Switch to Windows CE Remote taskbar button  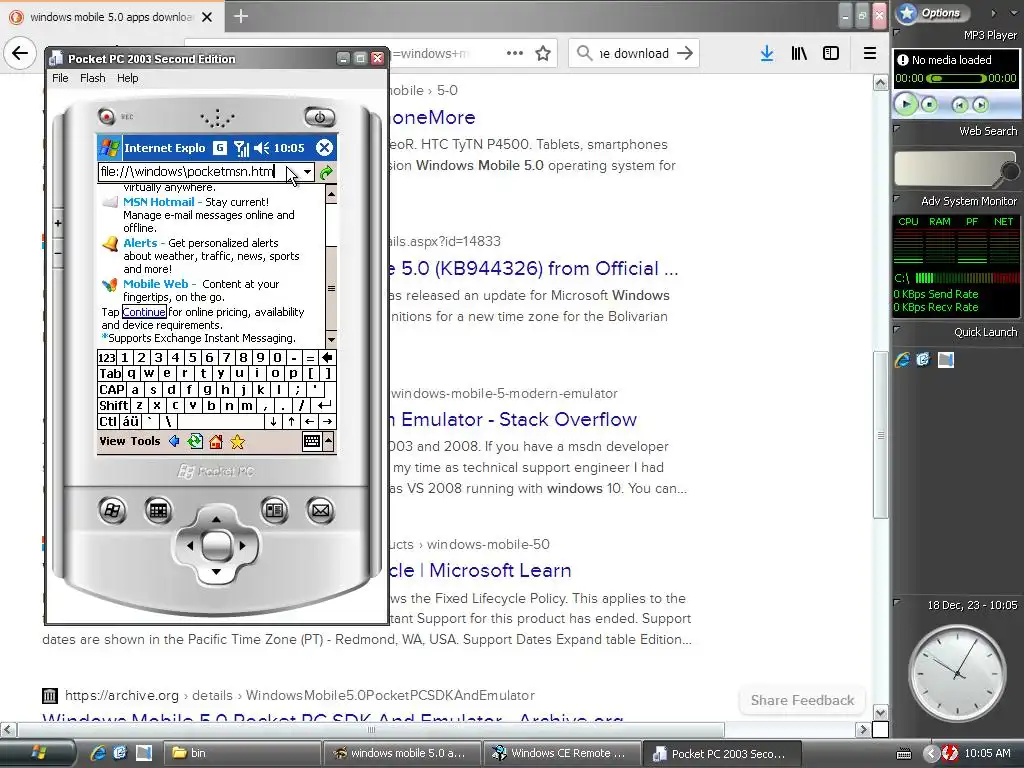tap(561, 753)
